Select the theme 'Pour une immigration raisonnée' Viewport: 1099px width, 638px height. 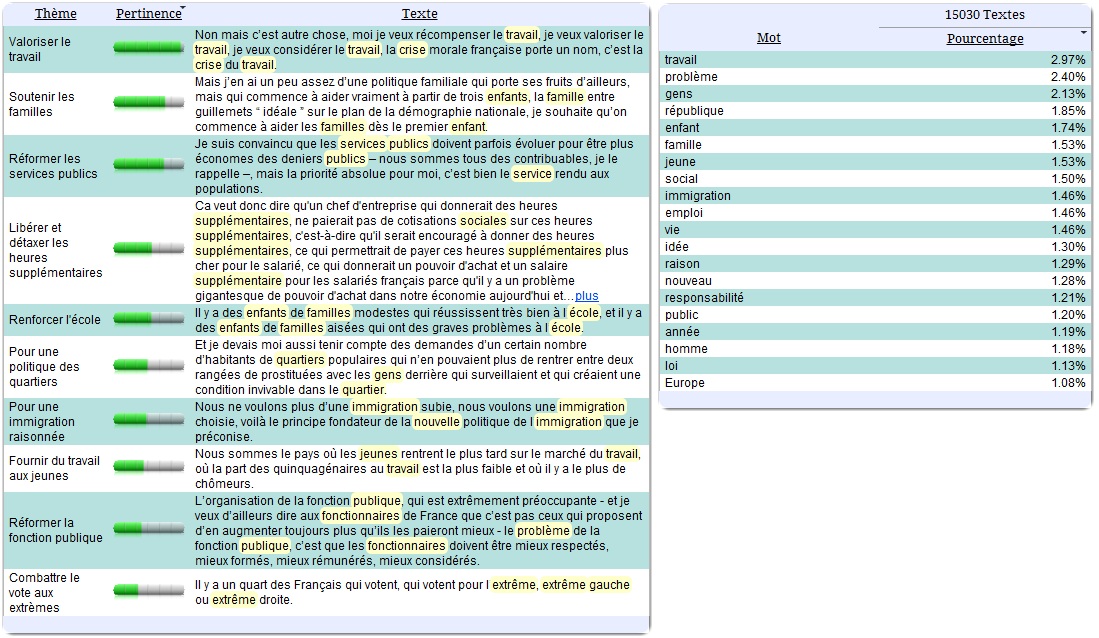(x=41, y=421)
